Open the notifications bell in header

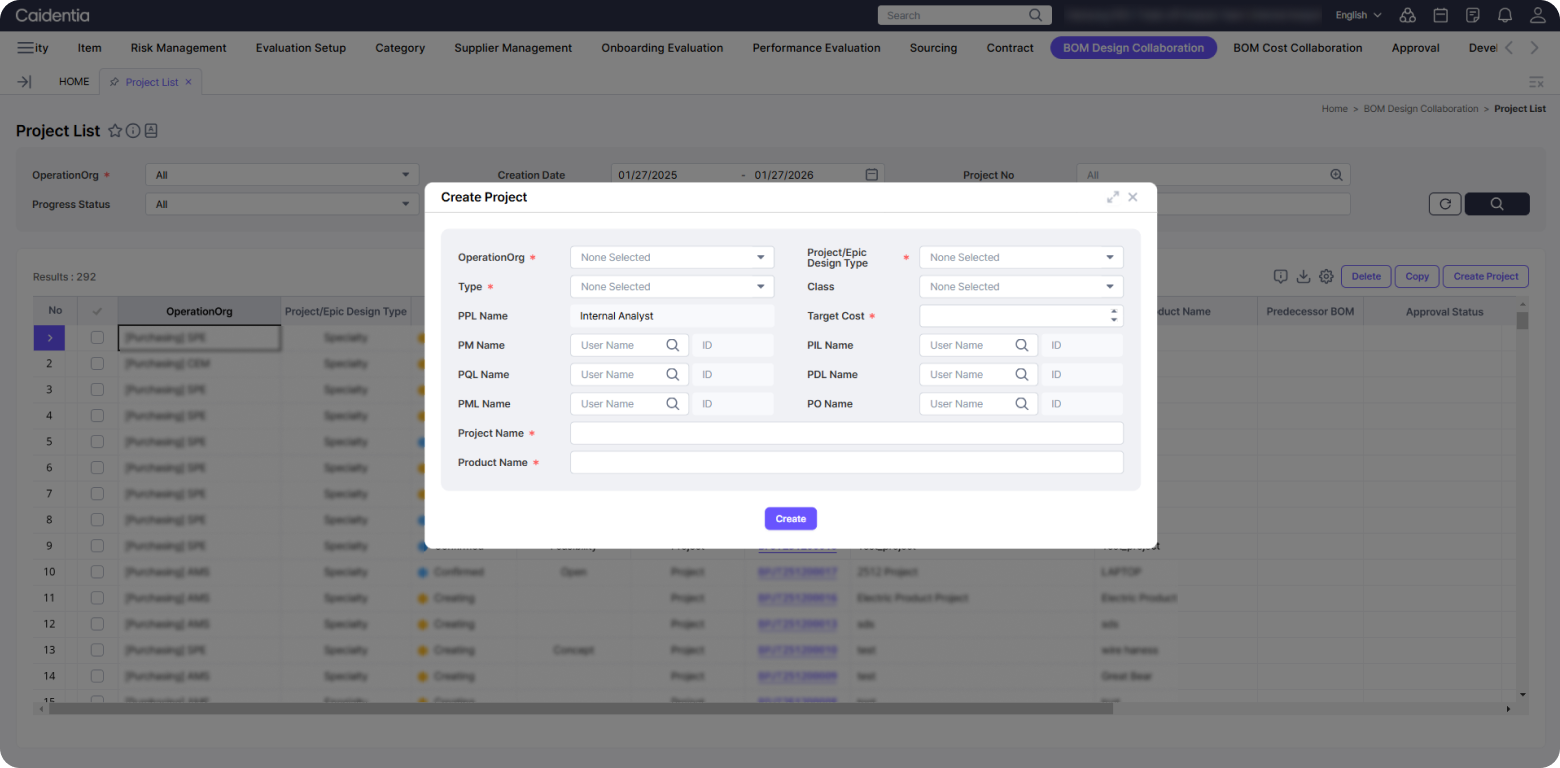[x=1504, y=15]
